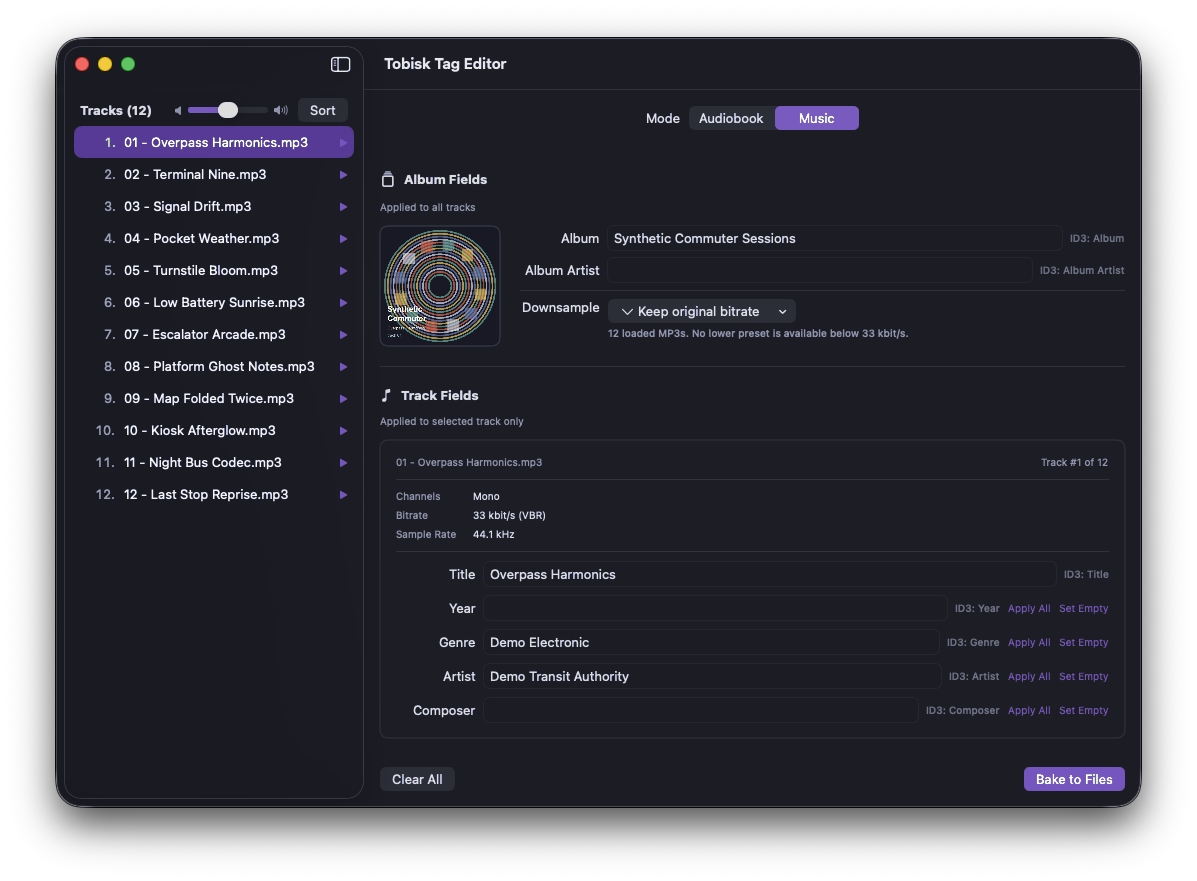Image resolution: width=1197 pixels, height=881 pixels.
Task: Open the Downsample bitrate dropdown
Action: [x=702, y=311]
